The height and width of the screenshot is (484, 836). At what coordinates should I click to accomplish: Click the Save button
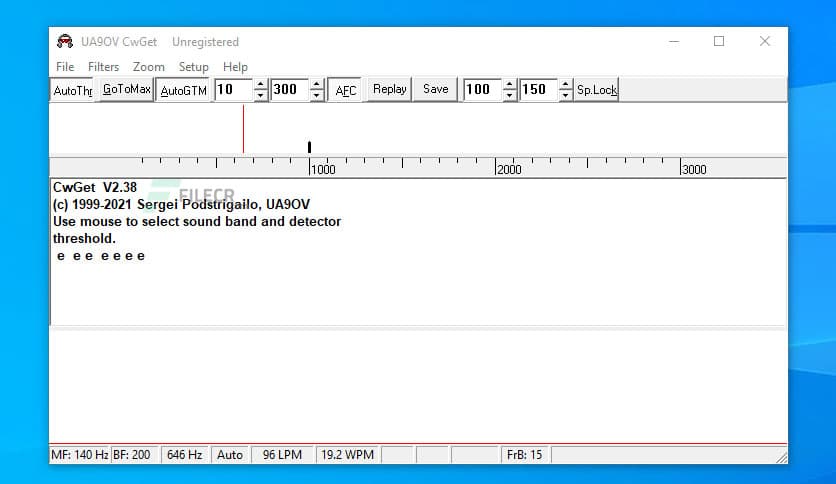436,89
